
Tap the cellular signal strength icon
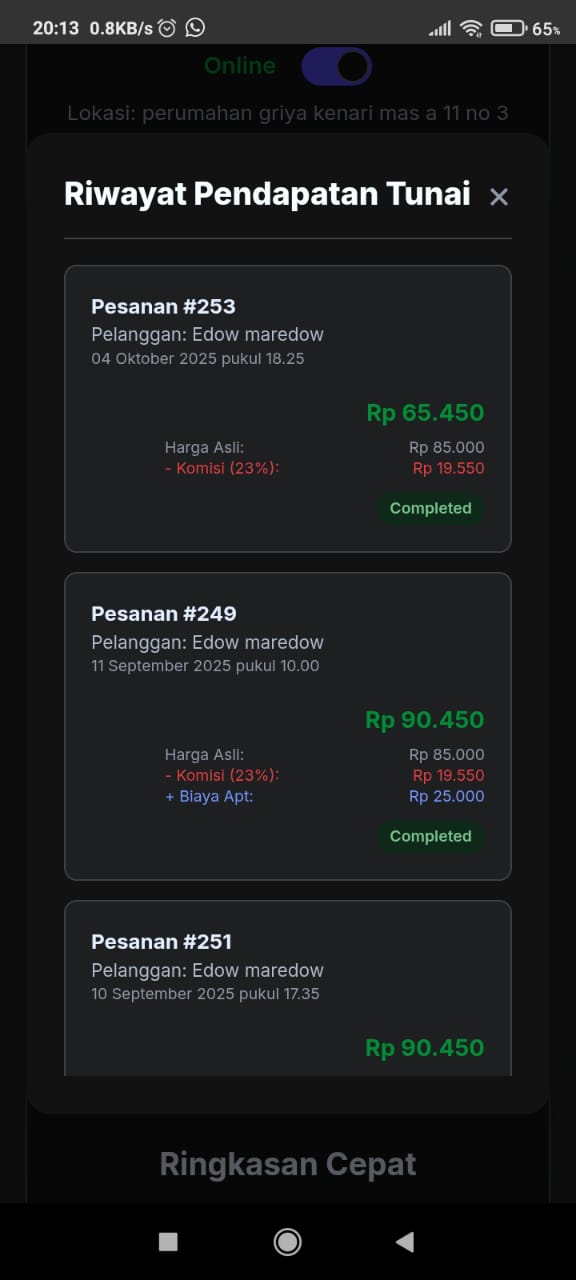tap(440, 28)
